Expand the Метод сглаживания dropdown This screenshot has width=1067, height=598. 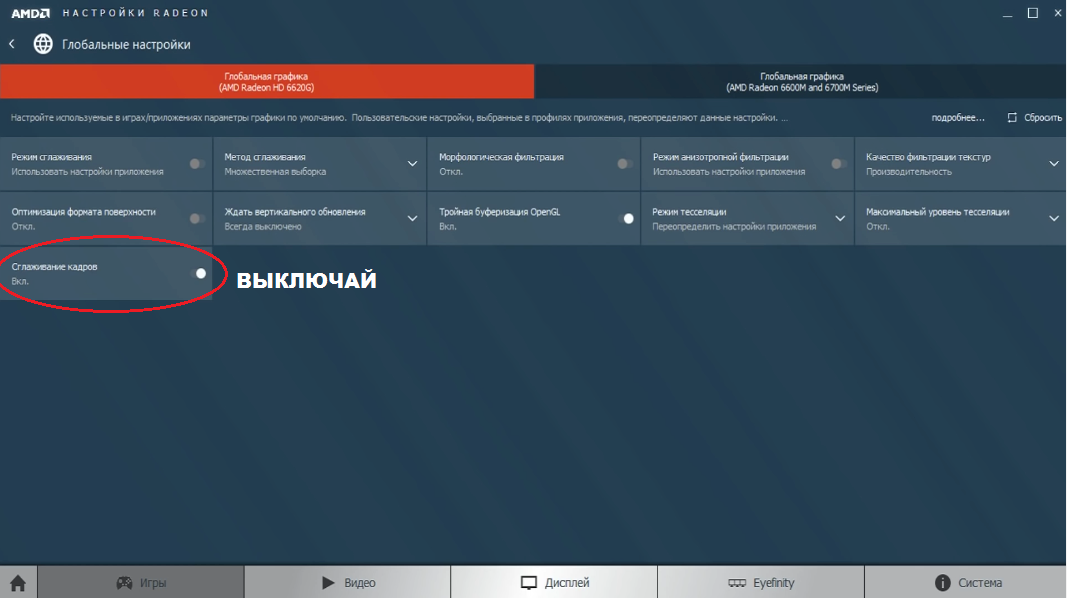[412, 164]
